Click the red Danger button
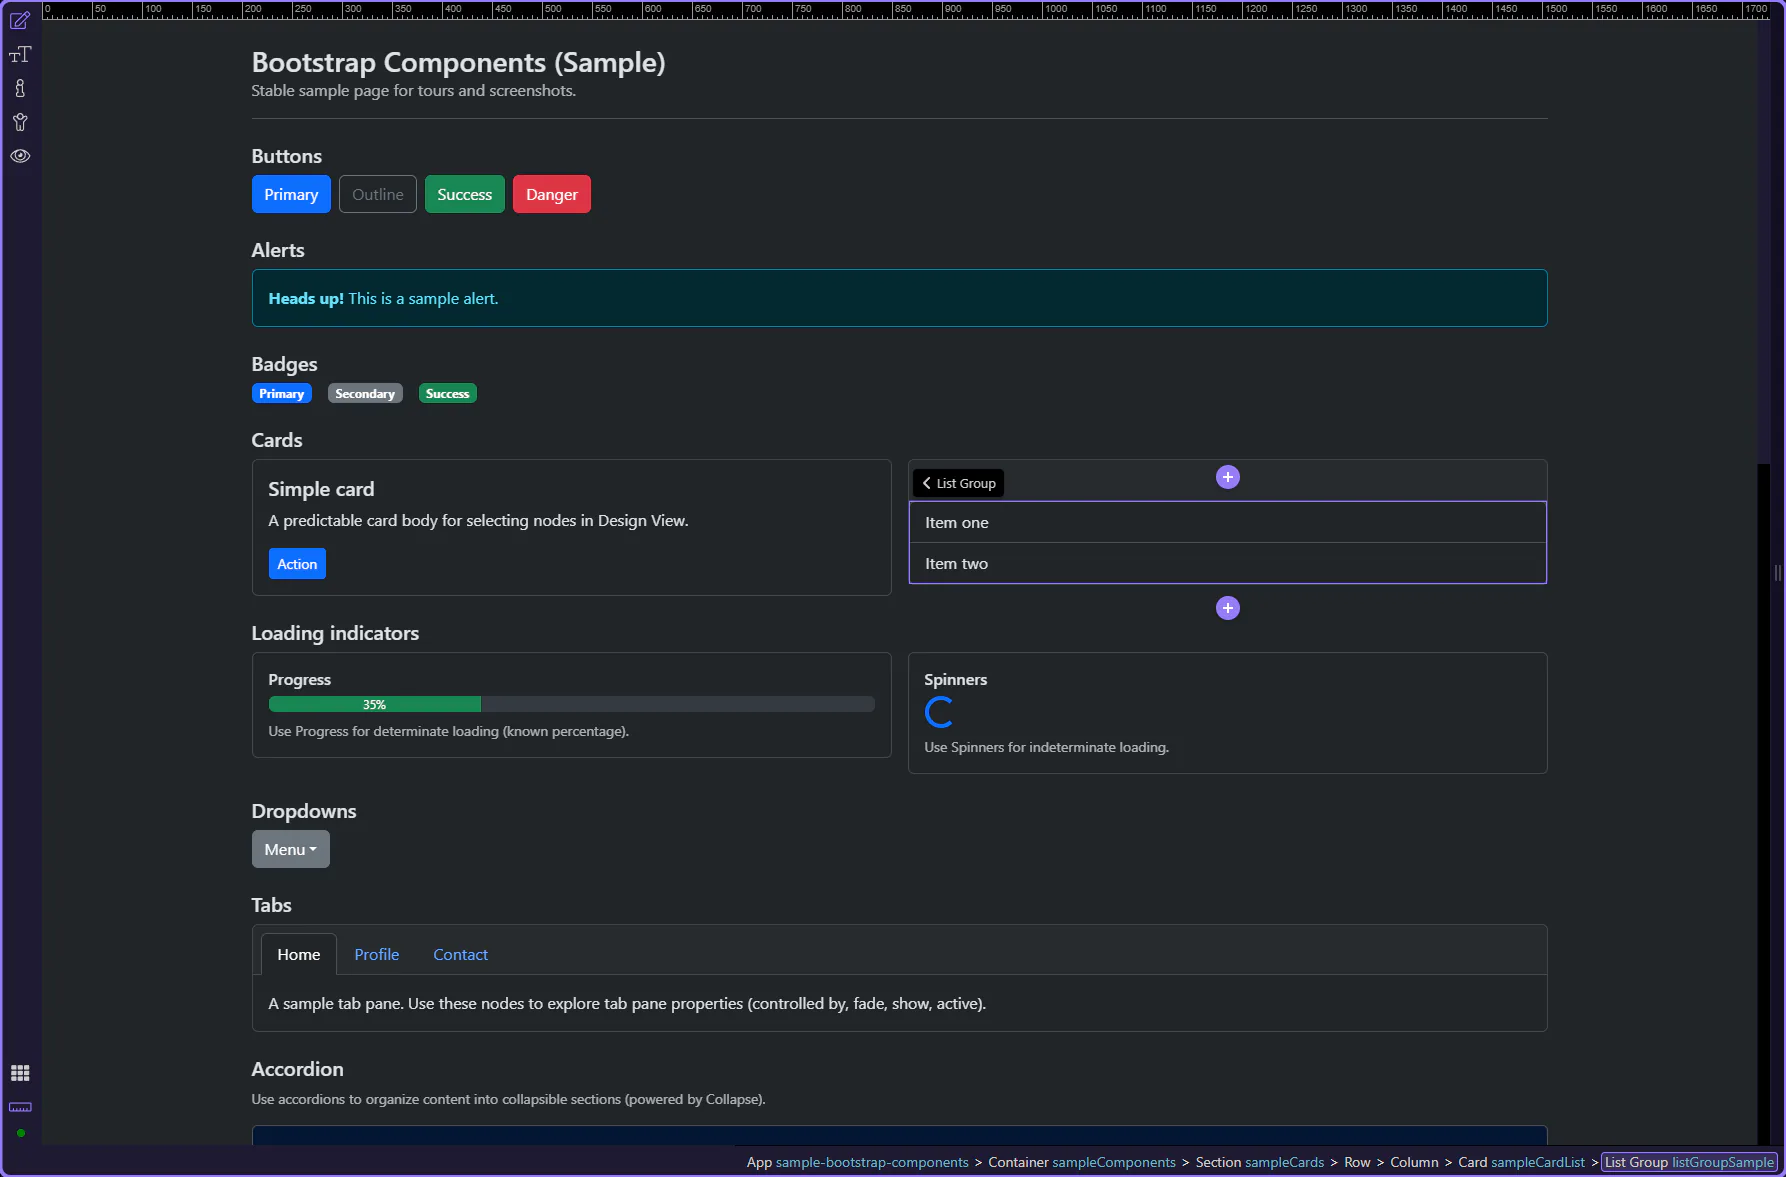 551,194
